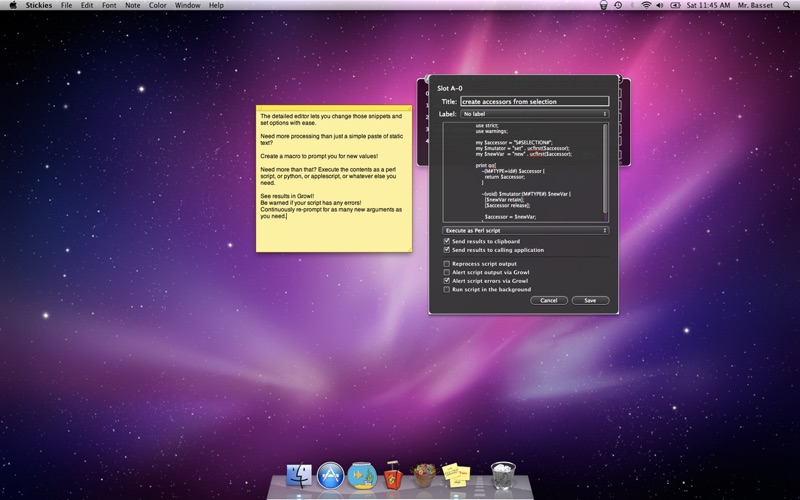Open the fishbowl app in the dock
The height and width of the screenshot is (500, 800).
[x=362, y=474]
